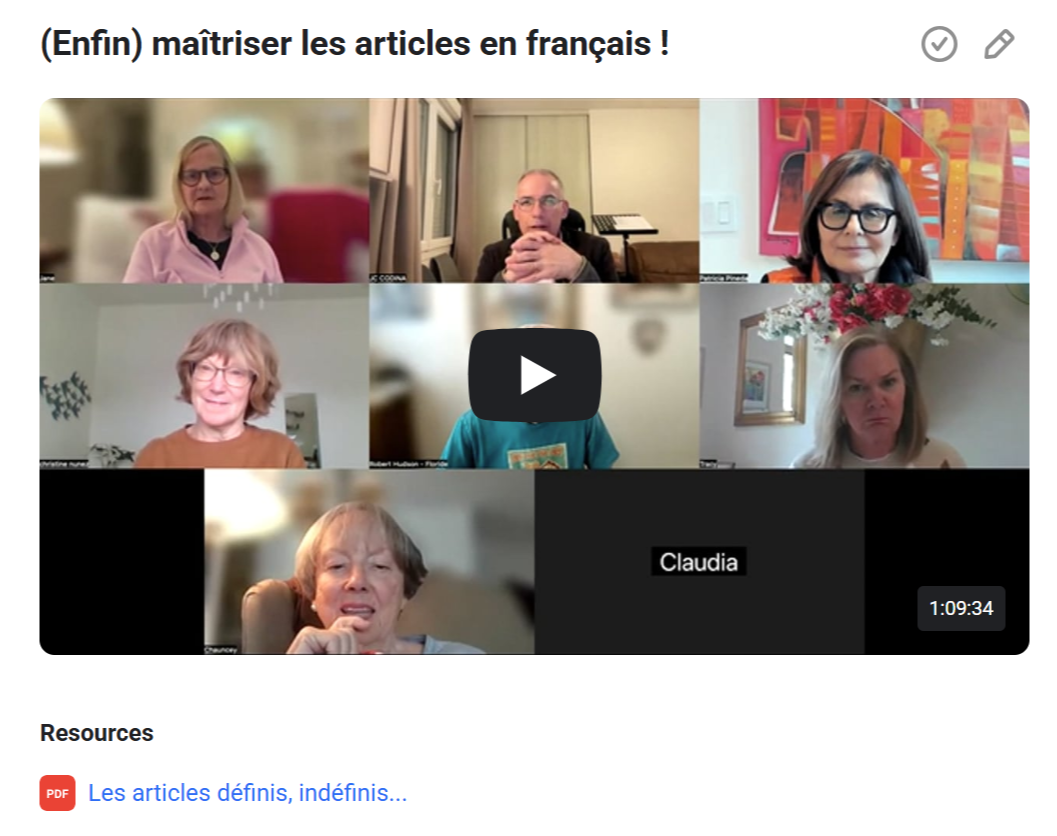Select the bottom tile with person resting chin on hand

click(369, 562)
